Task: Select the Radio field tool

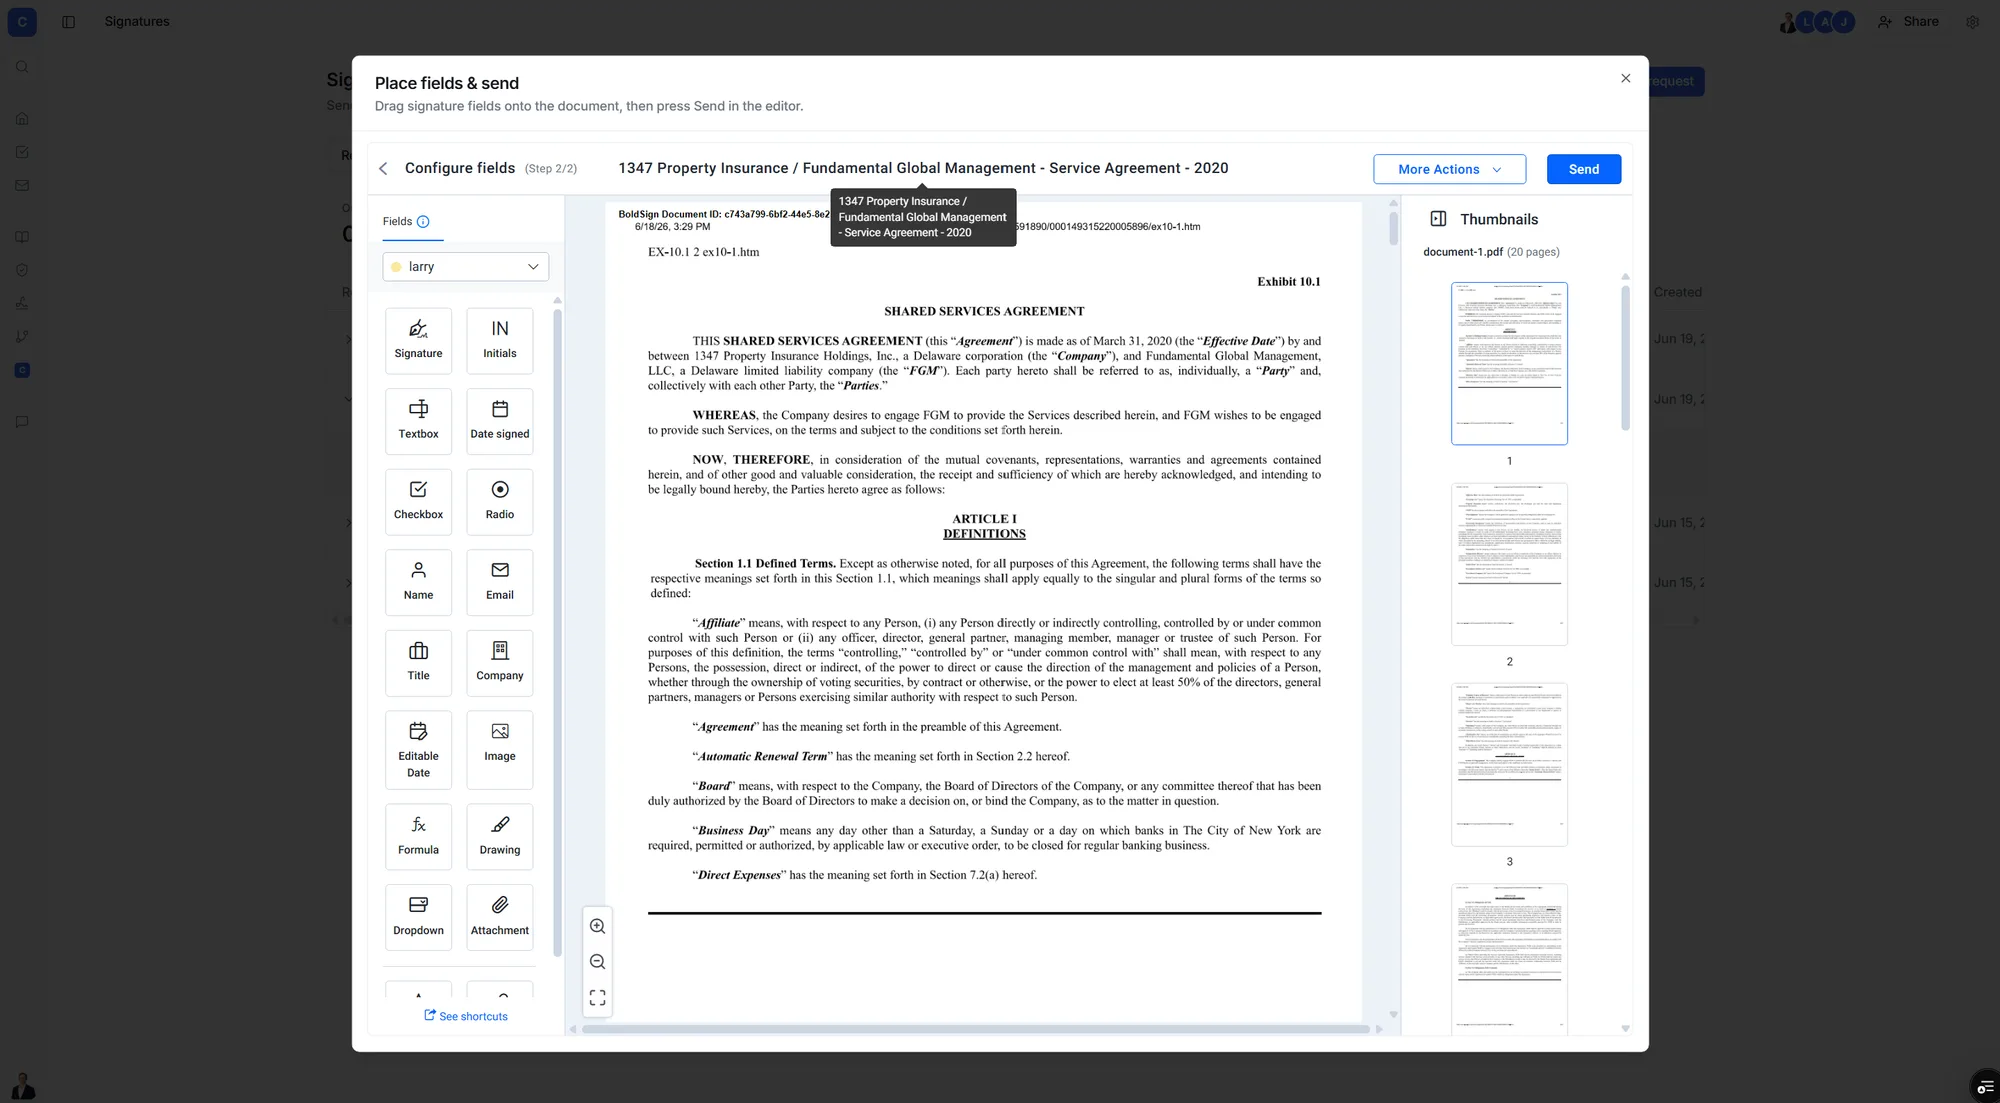Action: tap(500, 501)
